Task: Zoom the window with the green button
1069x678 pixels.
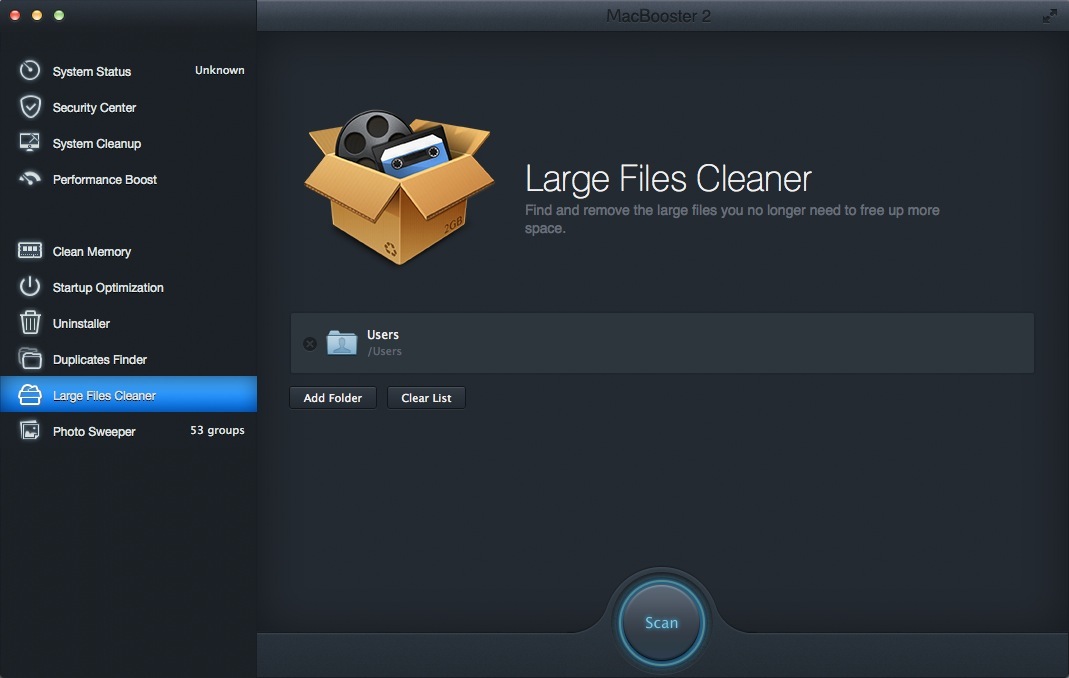Action: tap(59, 15)
